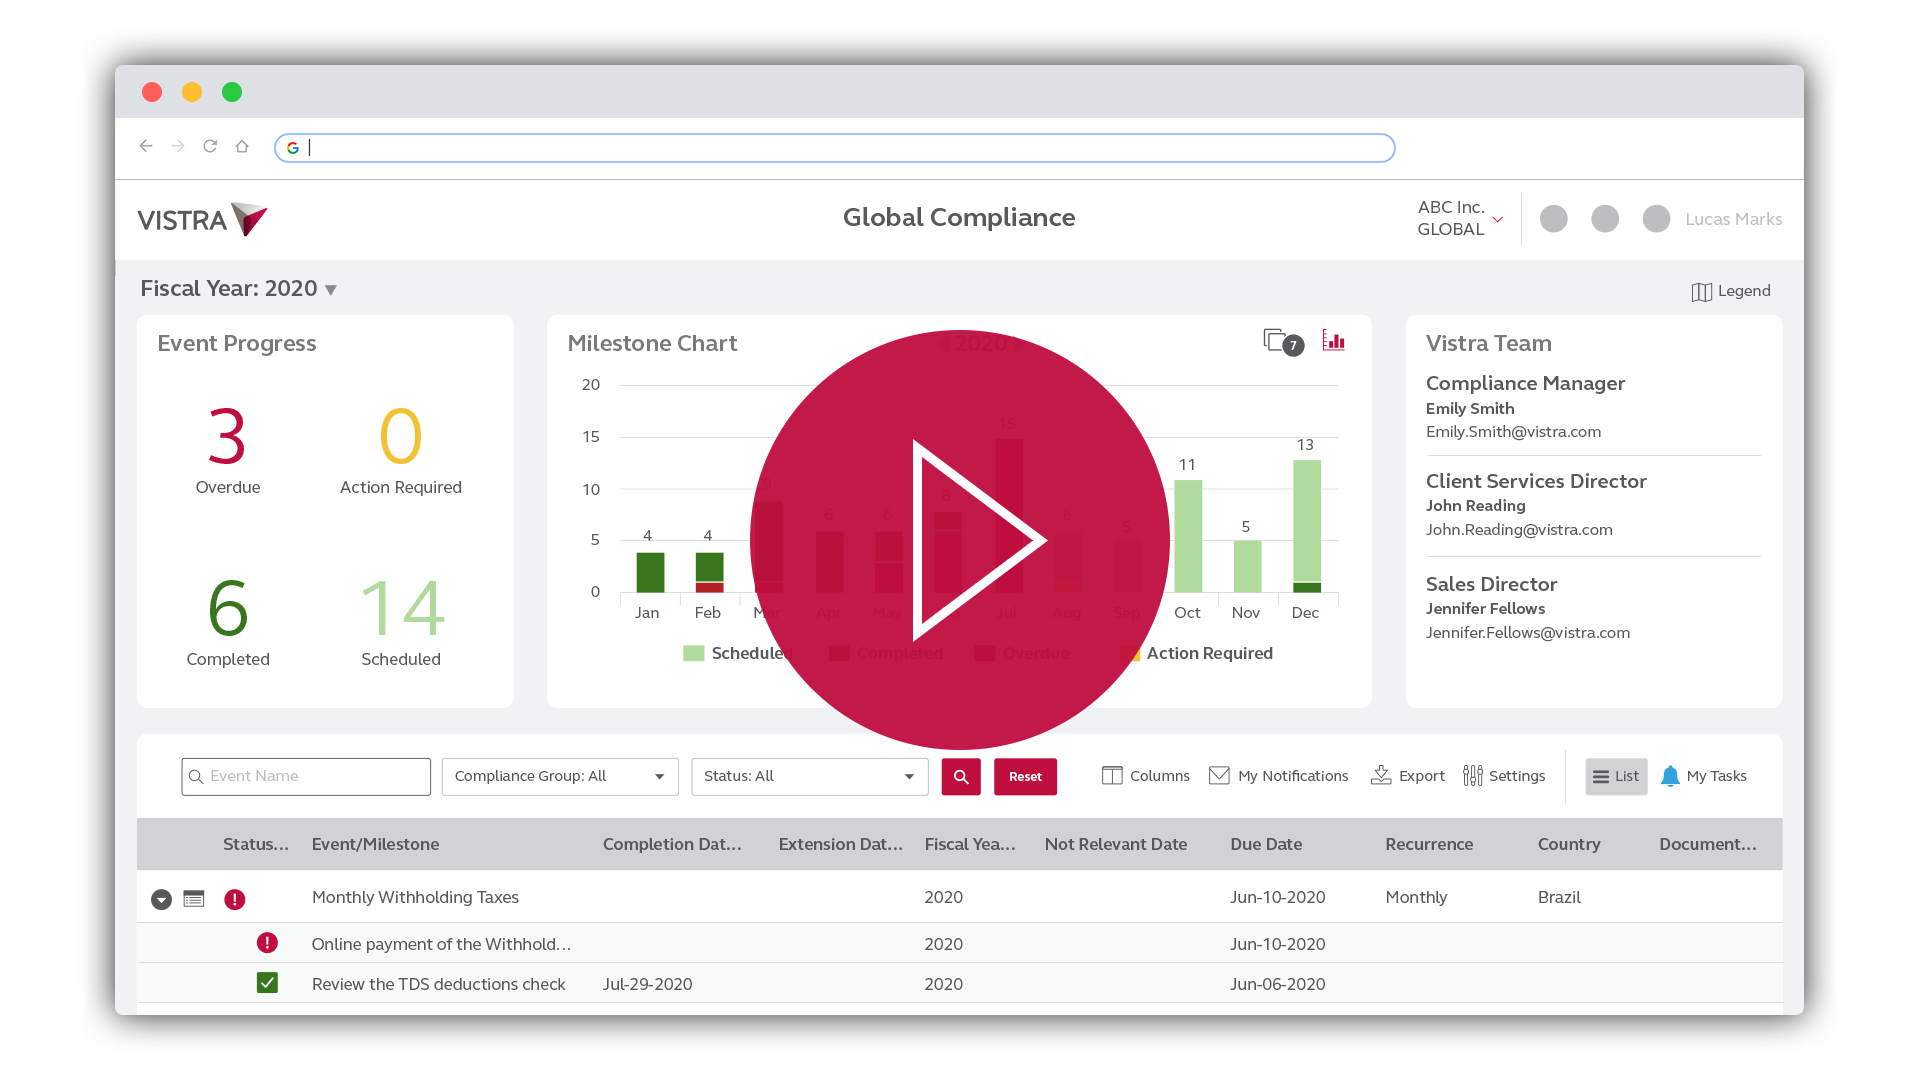Sort by the Extension Date column header
Viewport: 1920px width, 1080px height.
pyautogui.click(x=840, y=844)
